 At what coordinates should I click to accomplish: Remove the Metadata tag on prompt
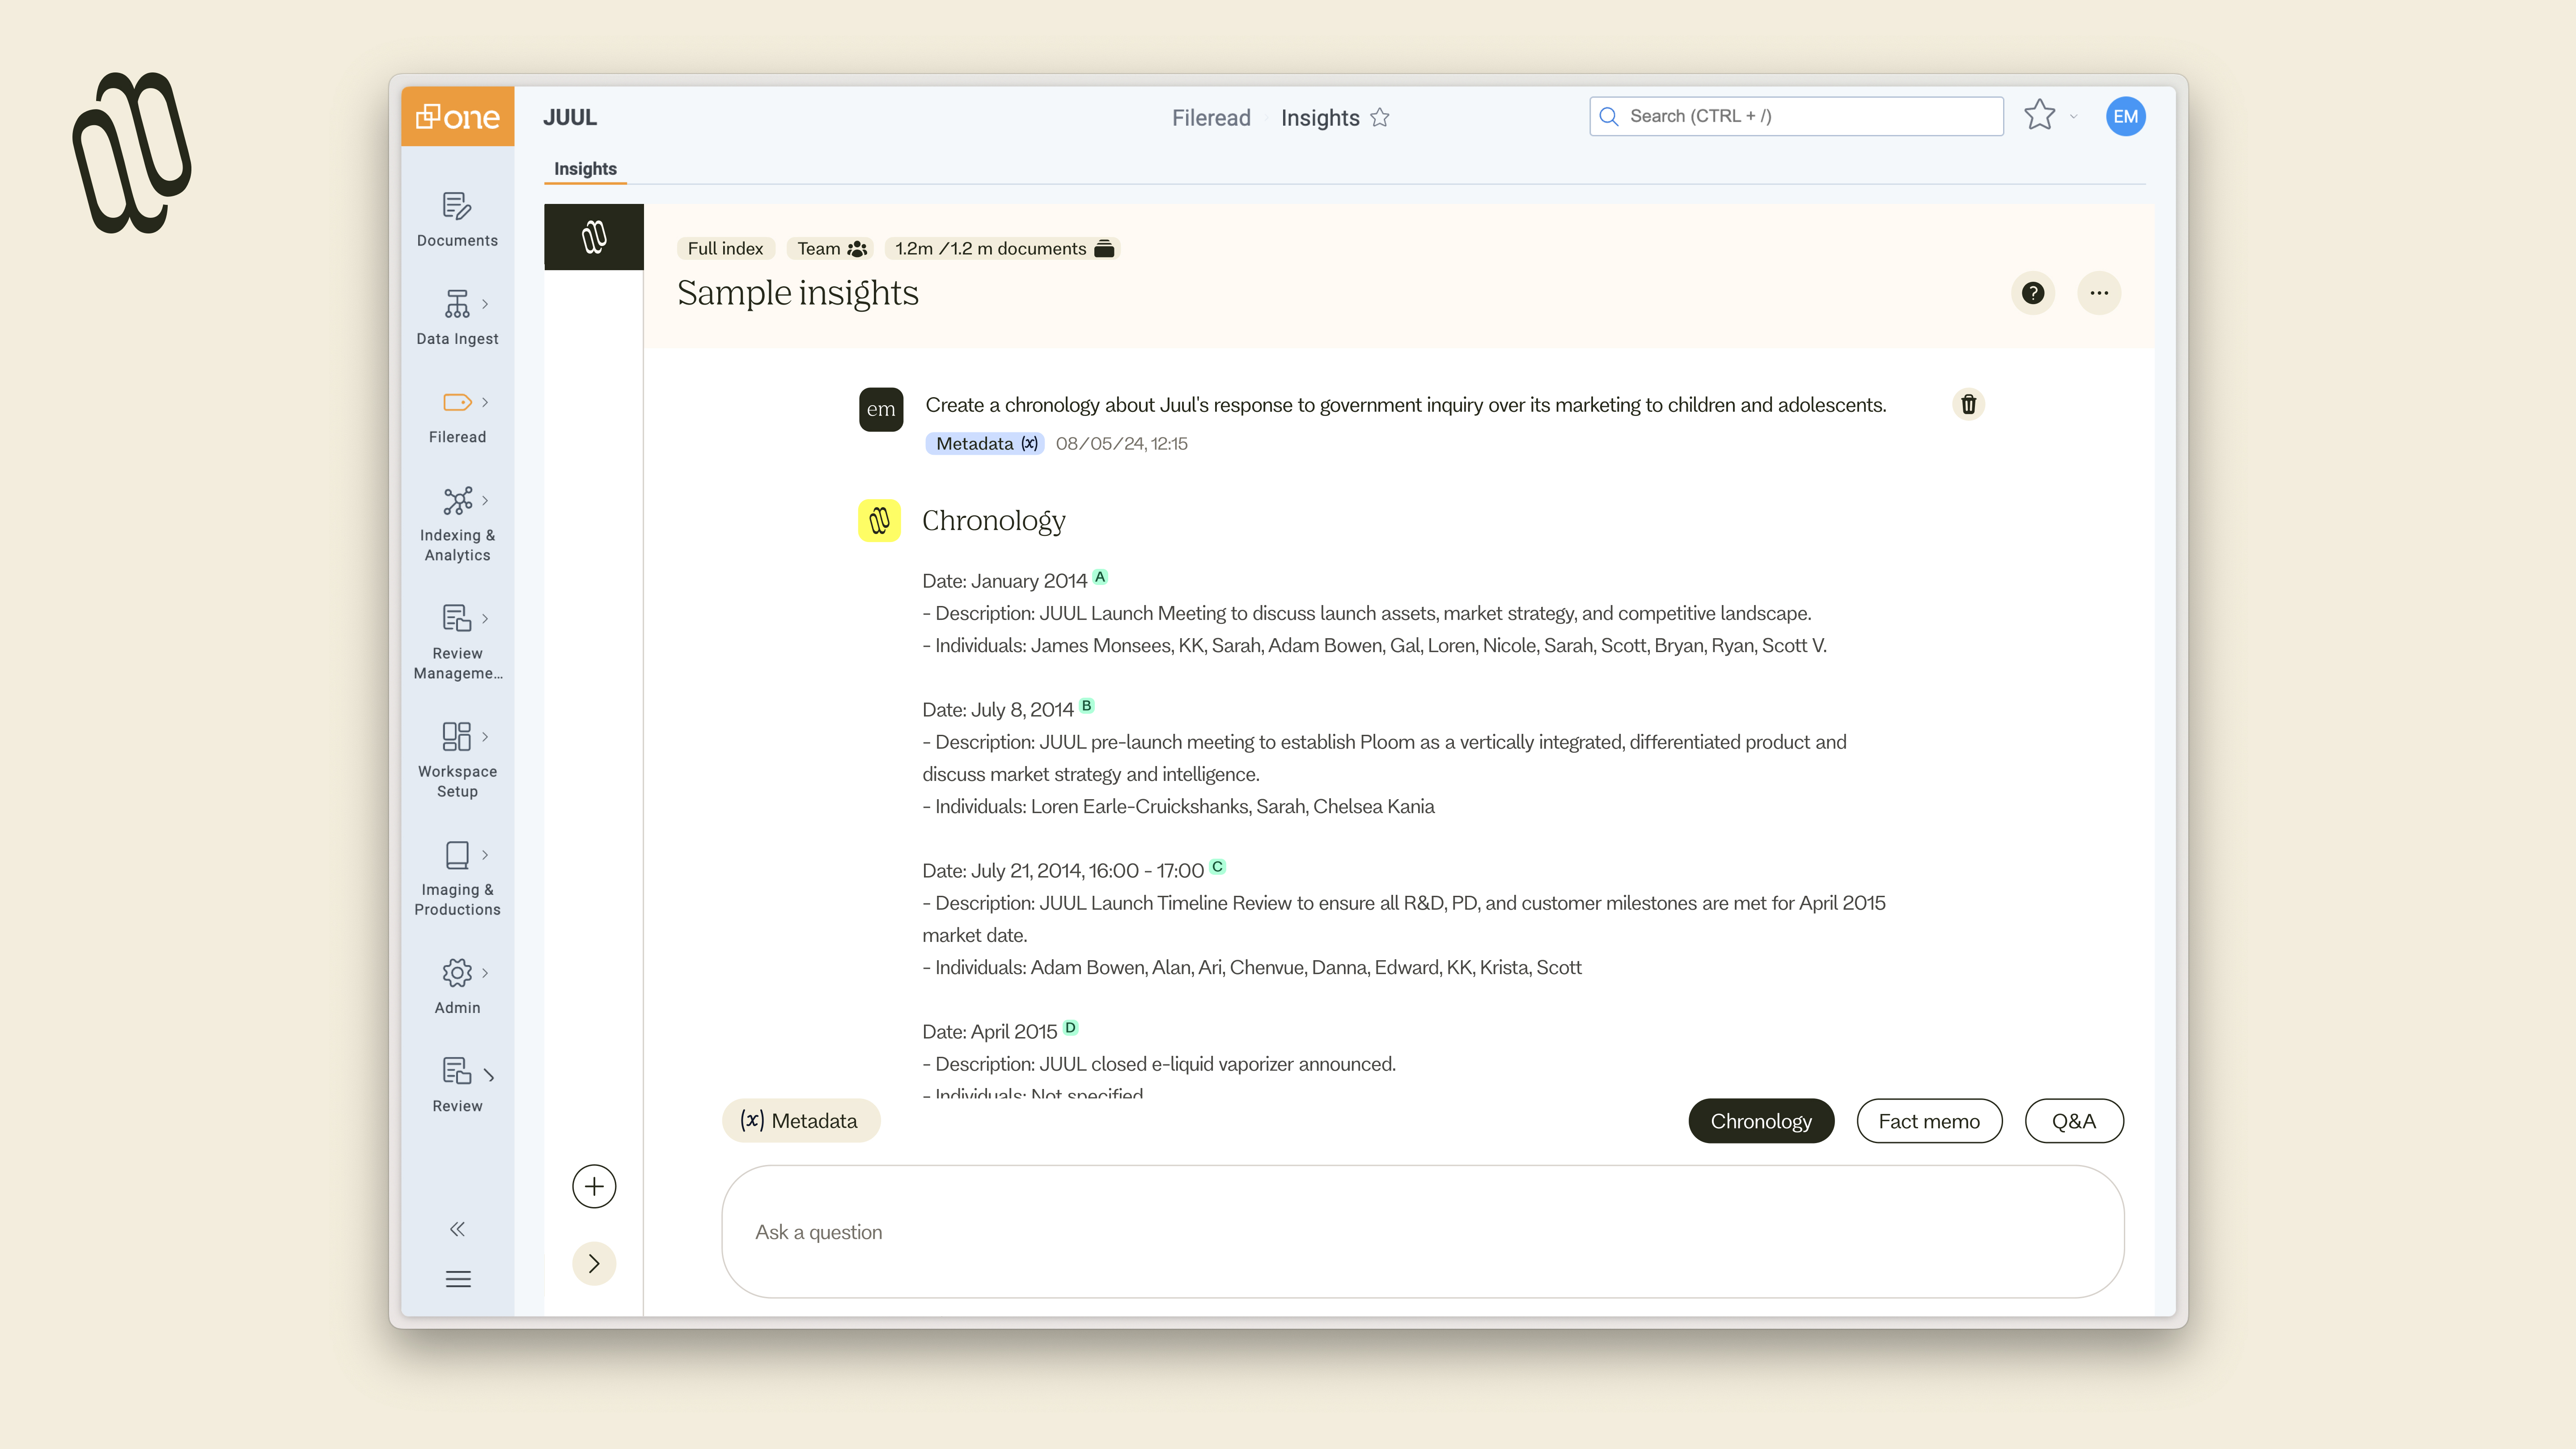click(x=1030, y=443)
